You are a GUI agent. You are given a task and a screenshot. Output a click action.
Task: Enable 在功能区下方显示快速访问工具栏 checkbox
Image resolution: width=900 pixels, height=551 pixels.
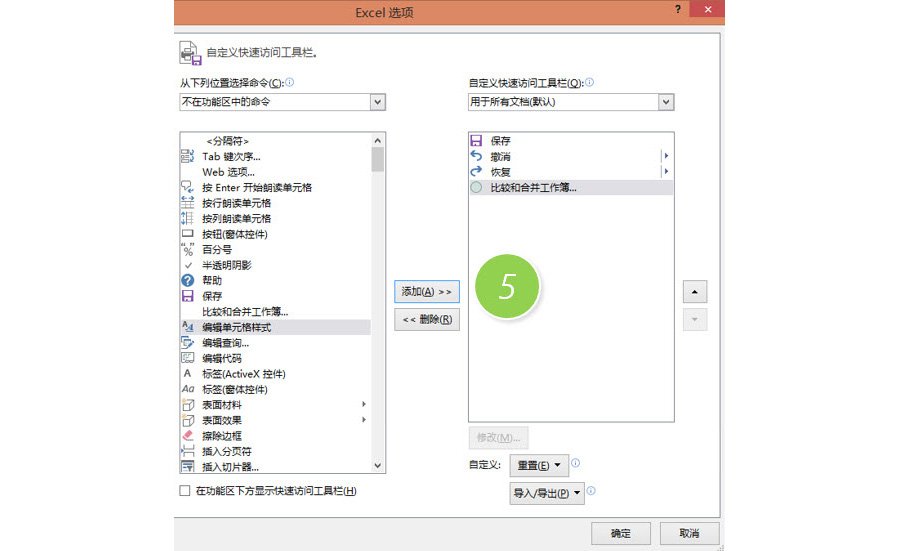click(x=185, y=491)
